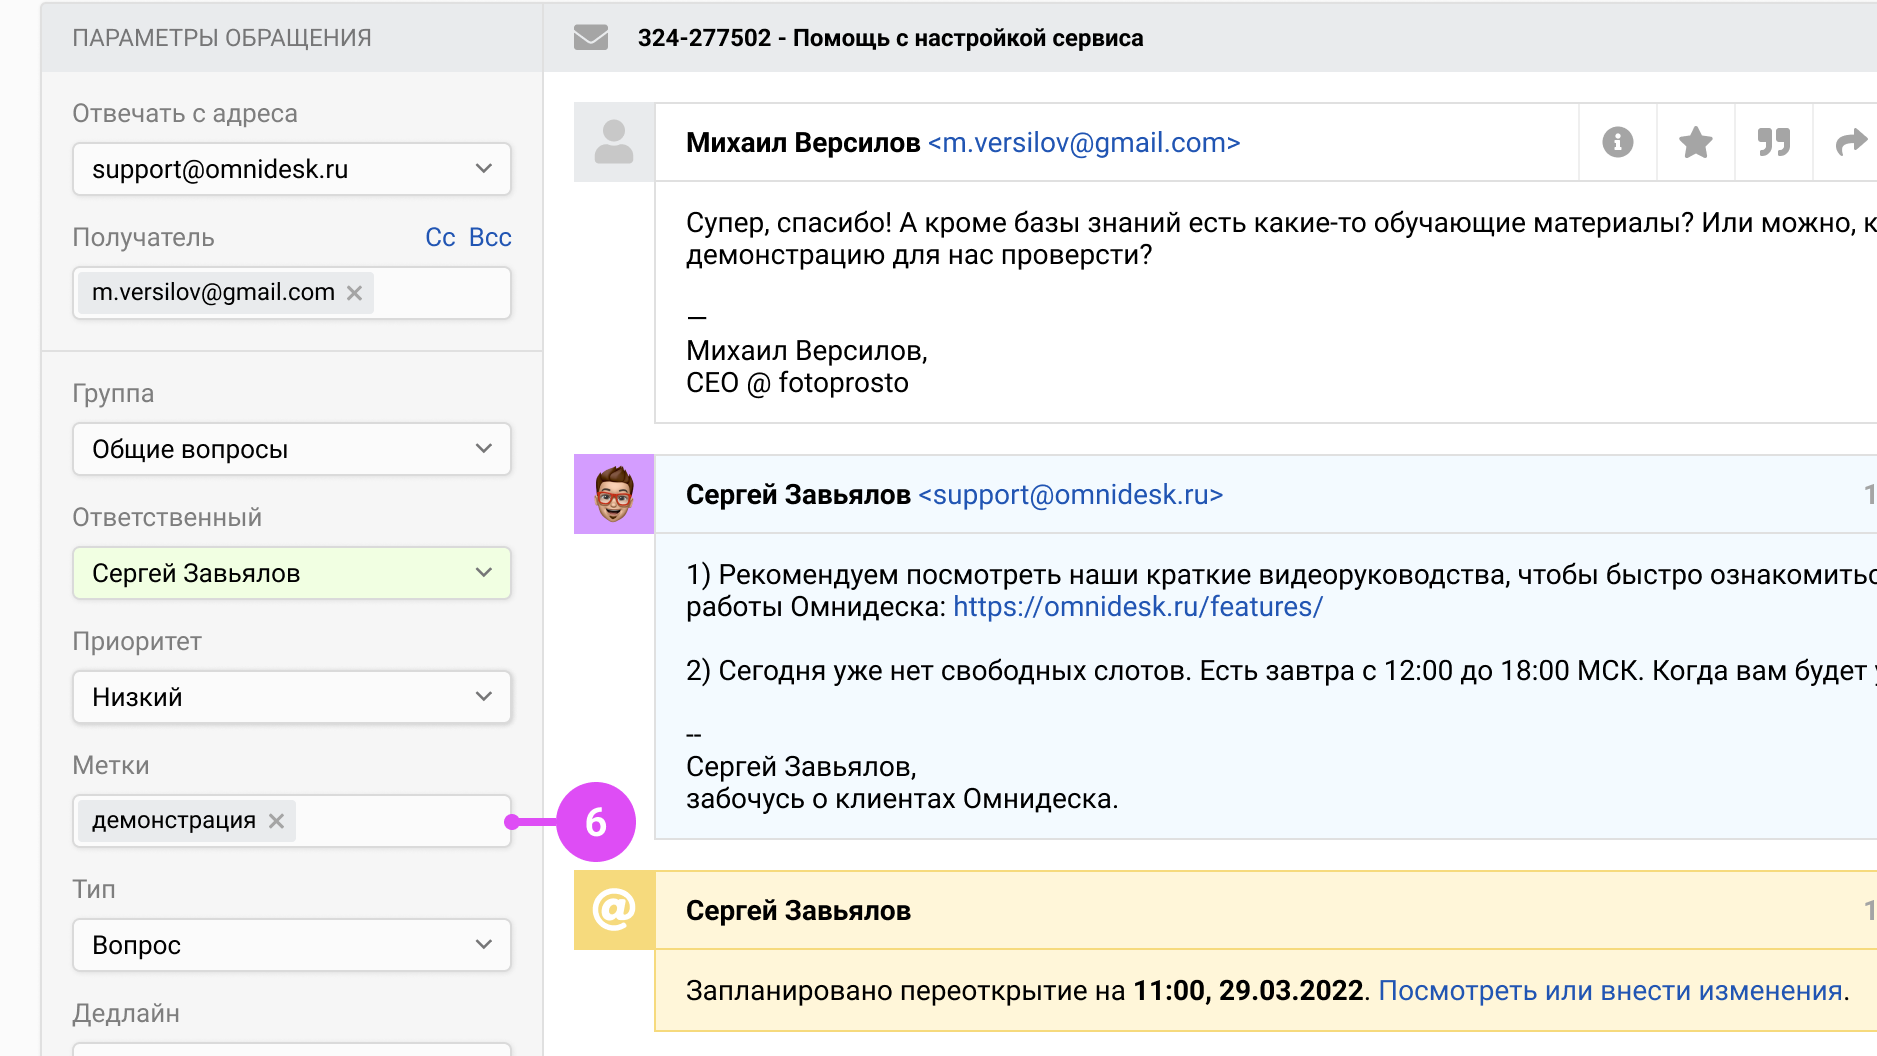Click Михаил Версилов's gray avatar placeholder

pos(614,142)
